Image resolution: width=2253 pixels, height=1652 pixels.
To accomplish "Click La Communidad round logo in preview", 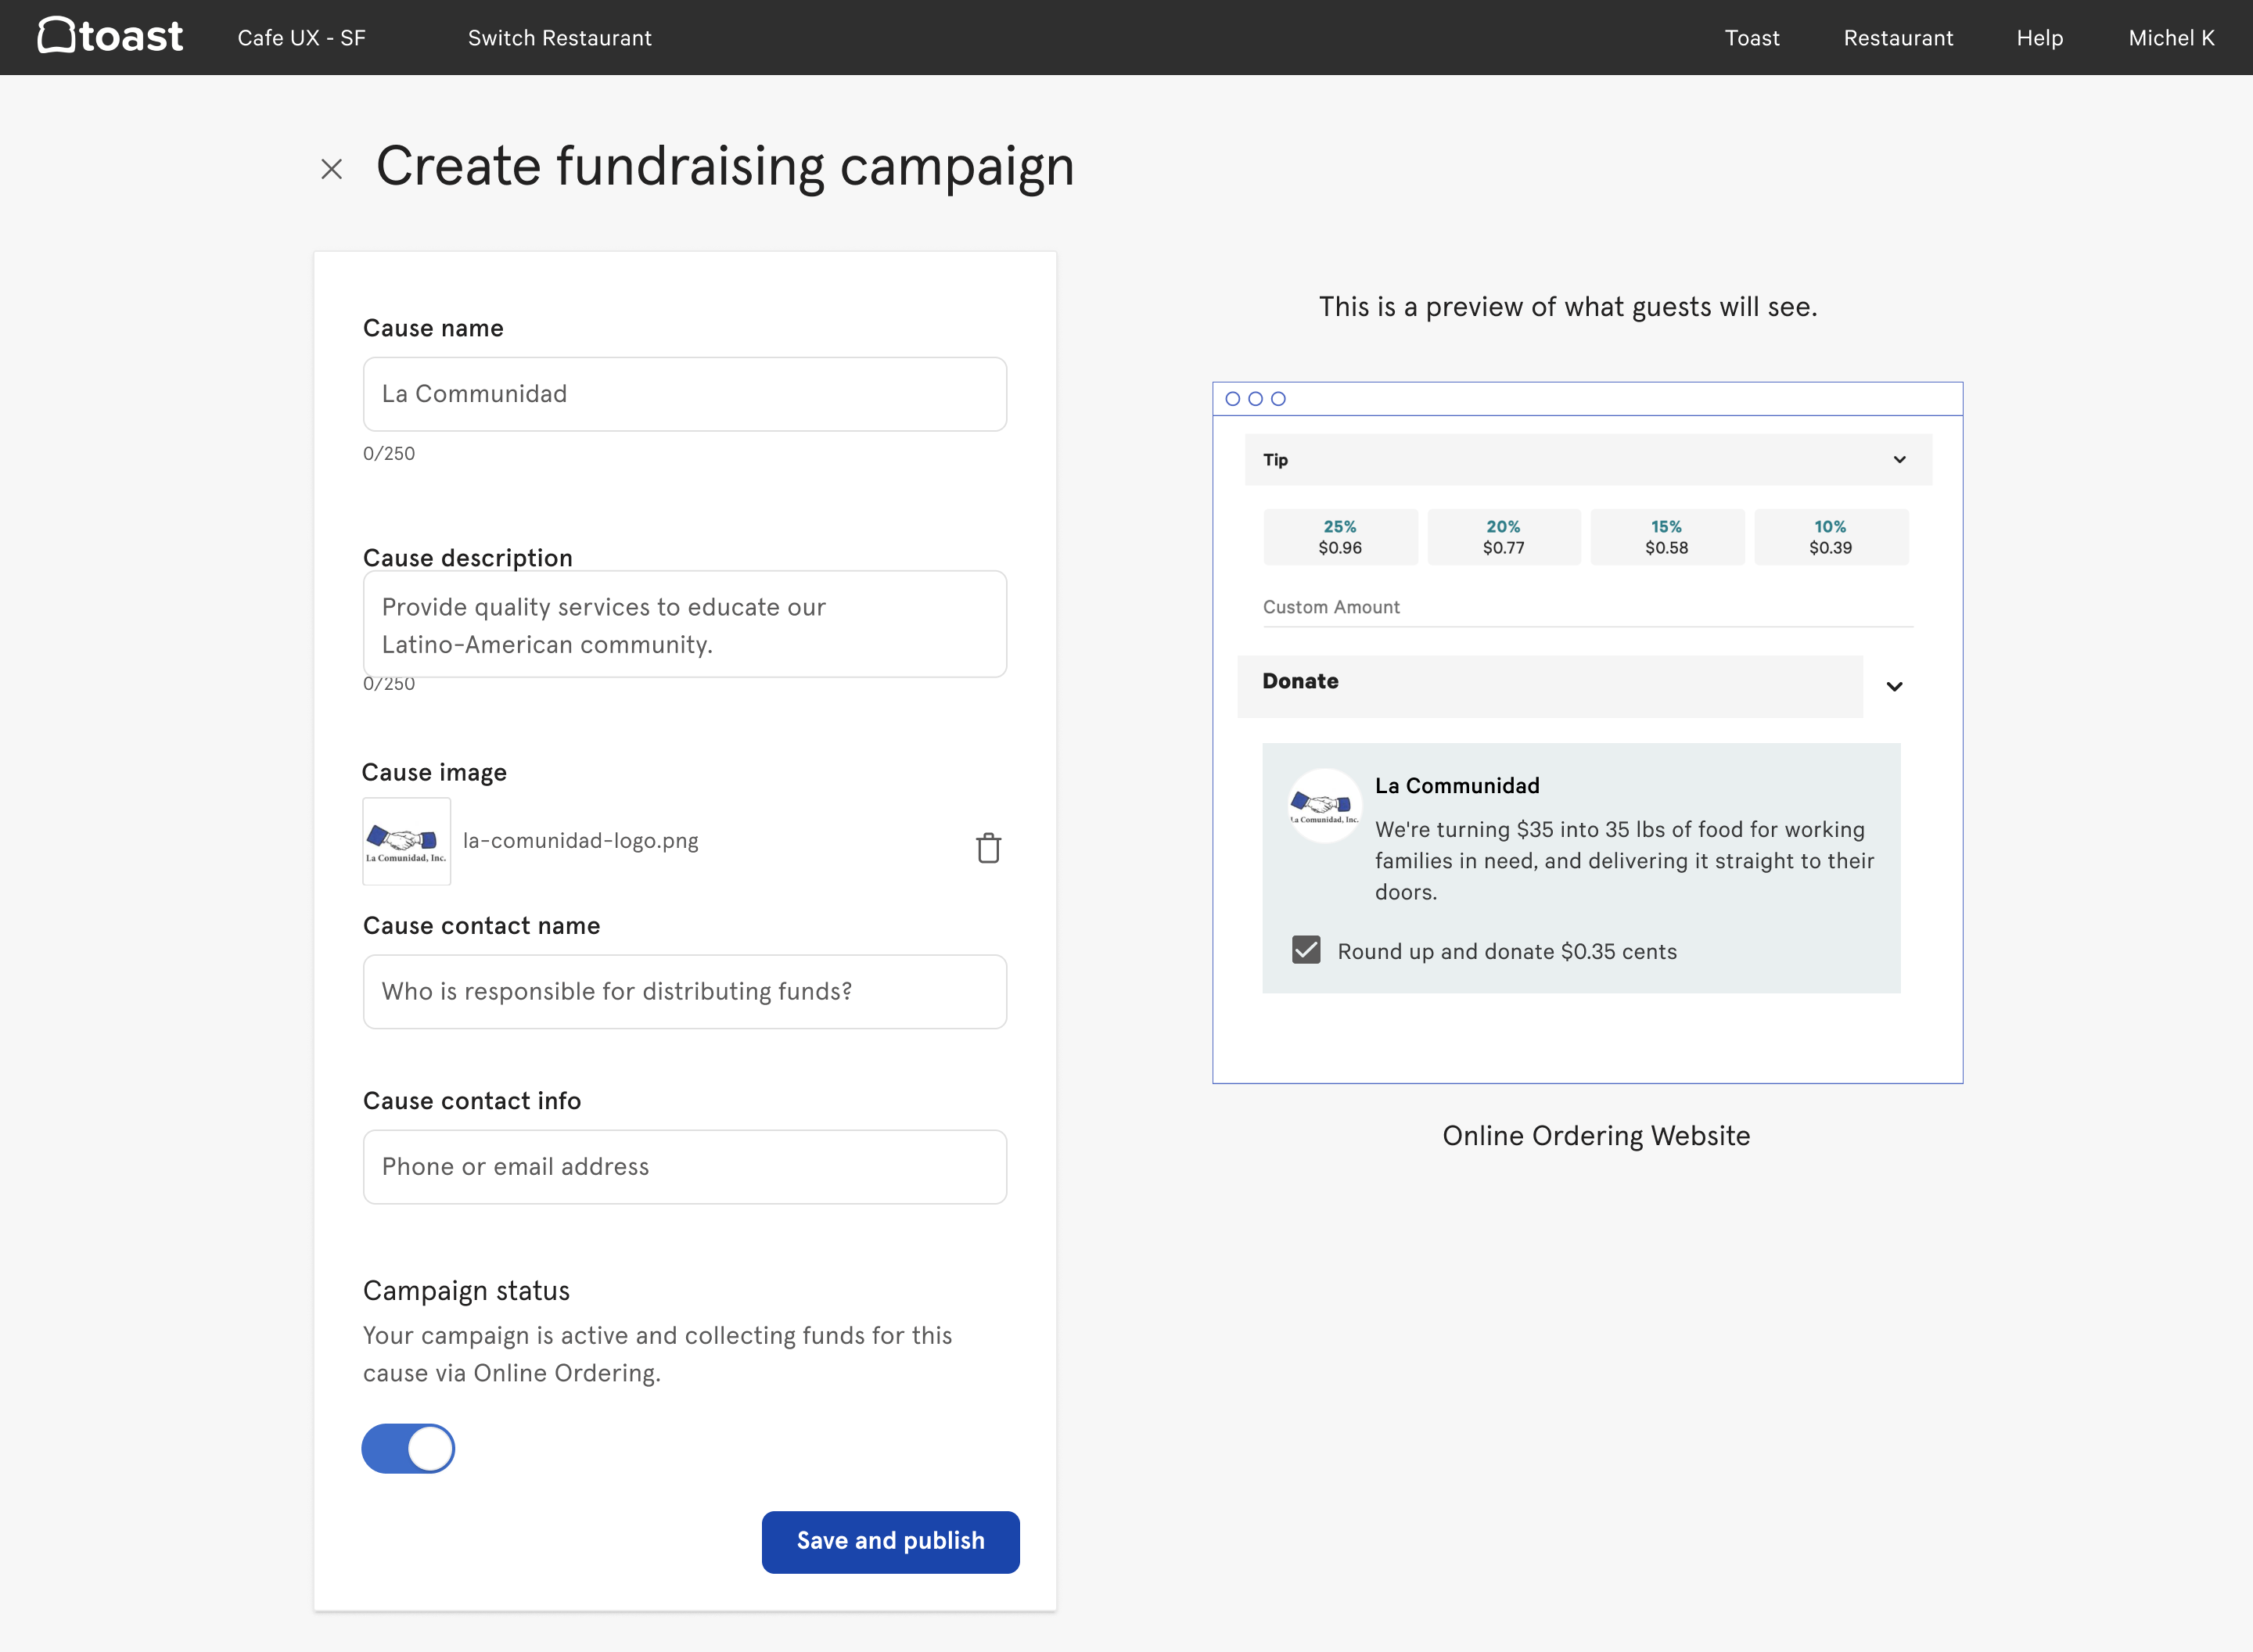I will tap(1324, 806).
